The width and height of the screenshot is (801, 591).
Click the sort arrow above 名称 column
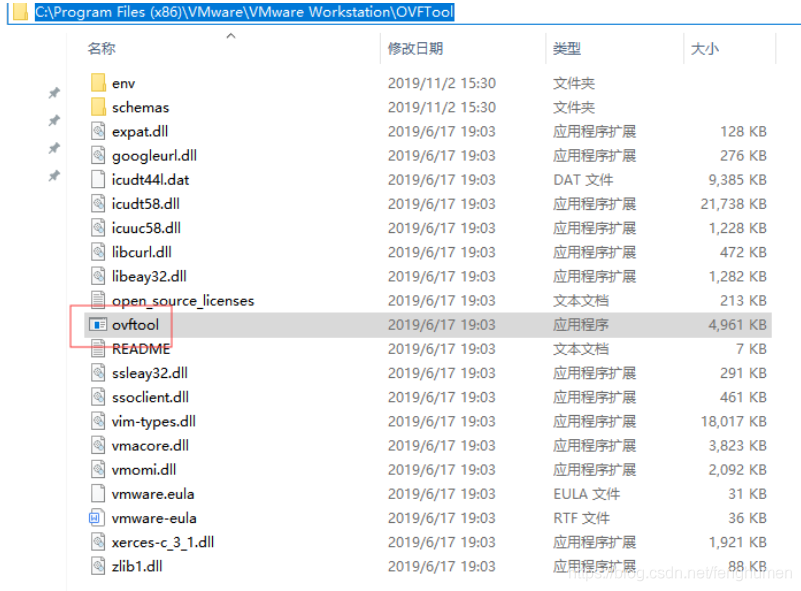231,36
